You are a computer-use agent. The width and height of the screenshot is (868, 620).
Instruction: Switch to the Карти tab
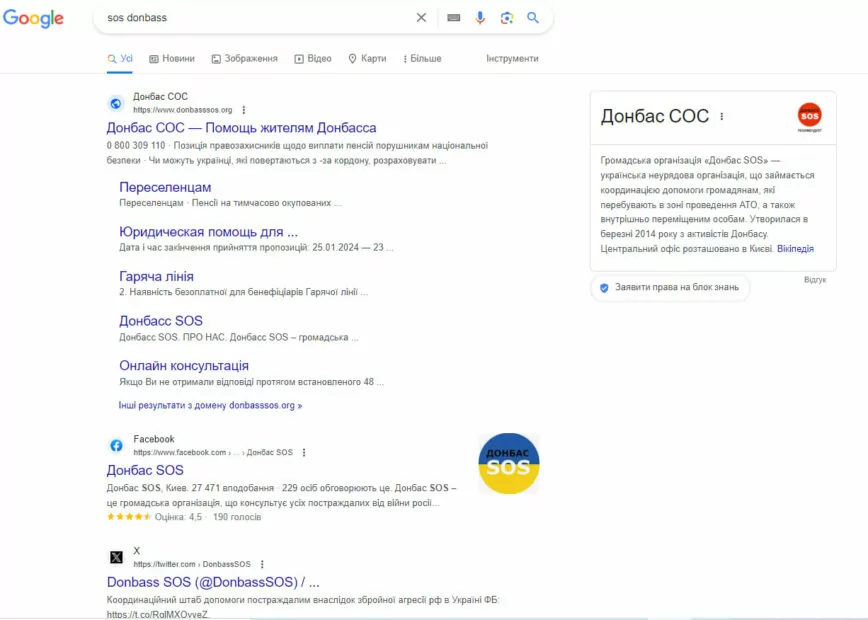point(367,58)
